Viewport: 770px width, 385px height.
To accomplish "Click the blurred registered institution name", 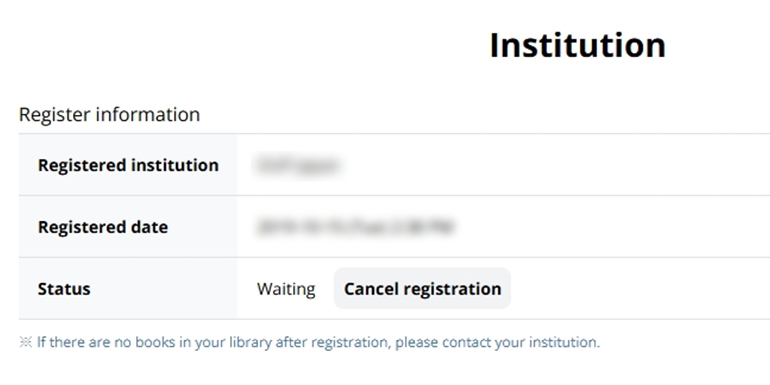I will click(298, 165).
